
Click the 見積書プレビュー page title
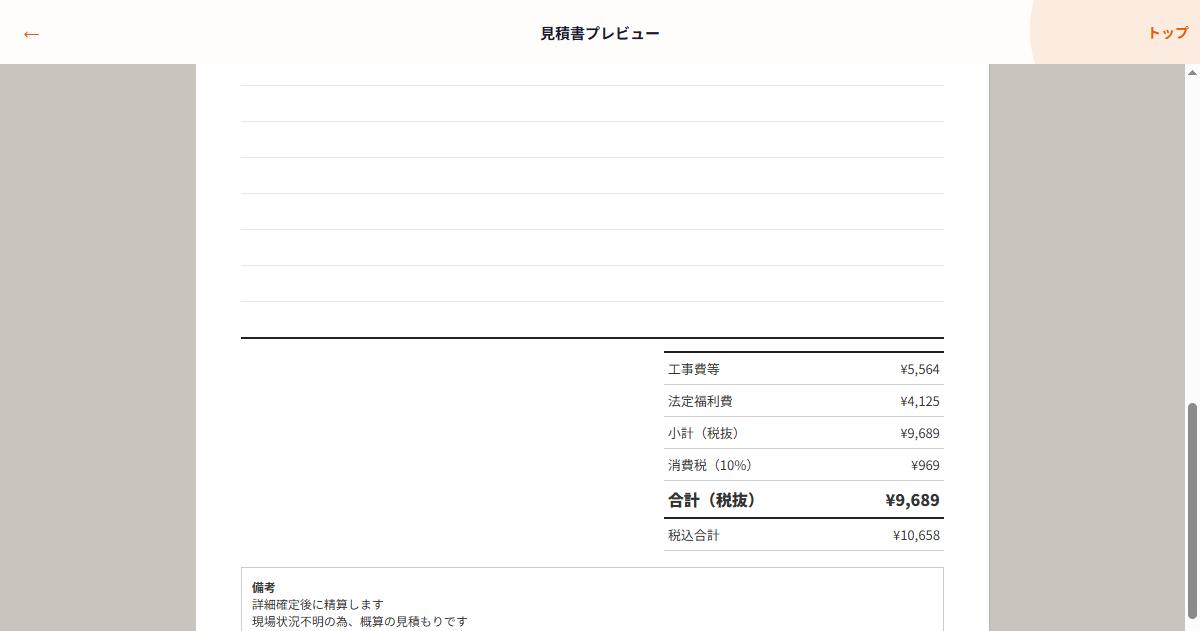tap(600, 33)
